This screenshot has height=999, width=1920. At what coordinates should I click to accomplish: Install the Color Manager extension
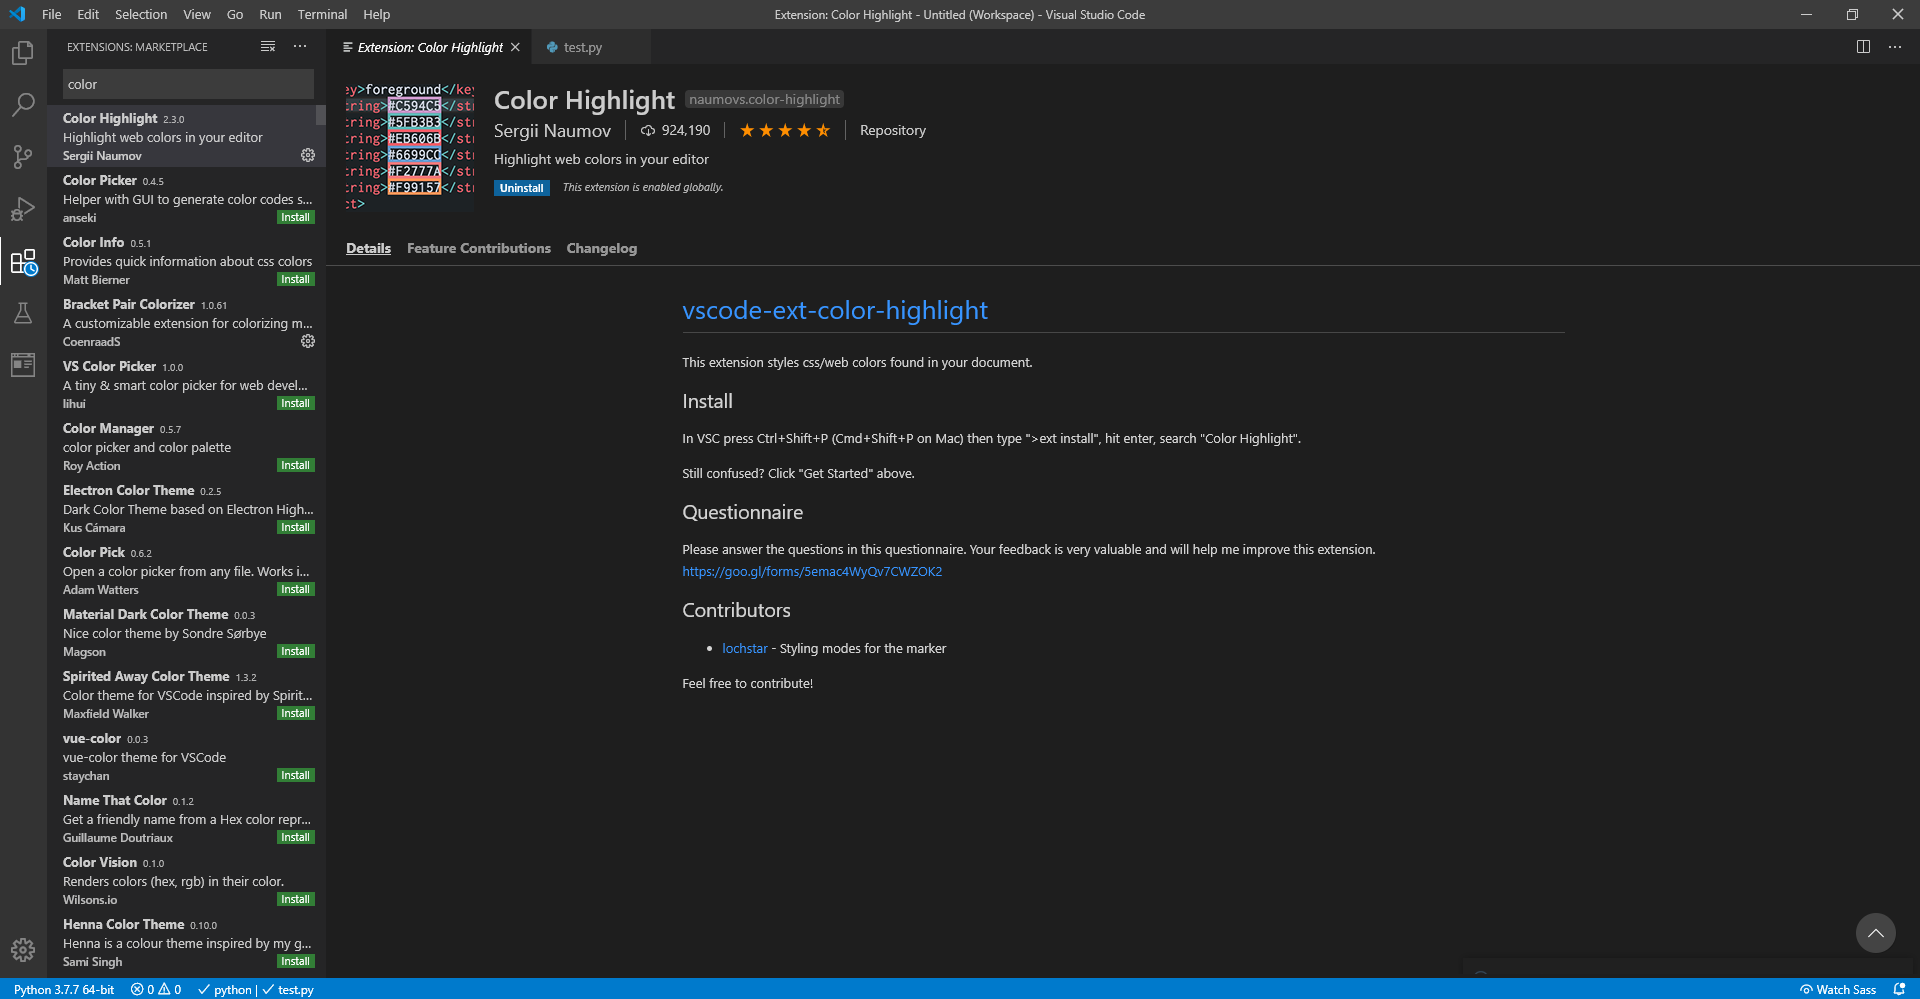coord(295,465)
